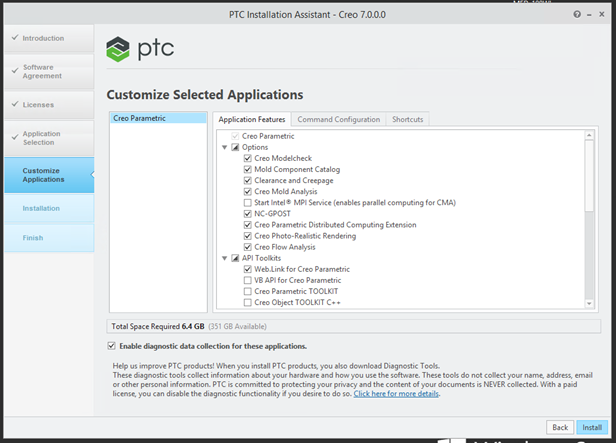Click the Finish step in sidebar
This screenshot has width=616, height=443.
click(49, 238)
